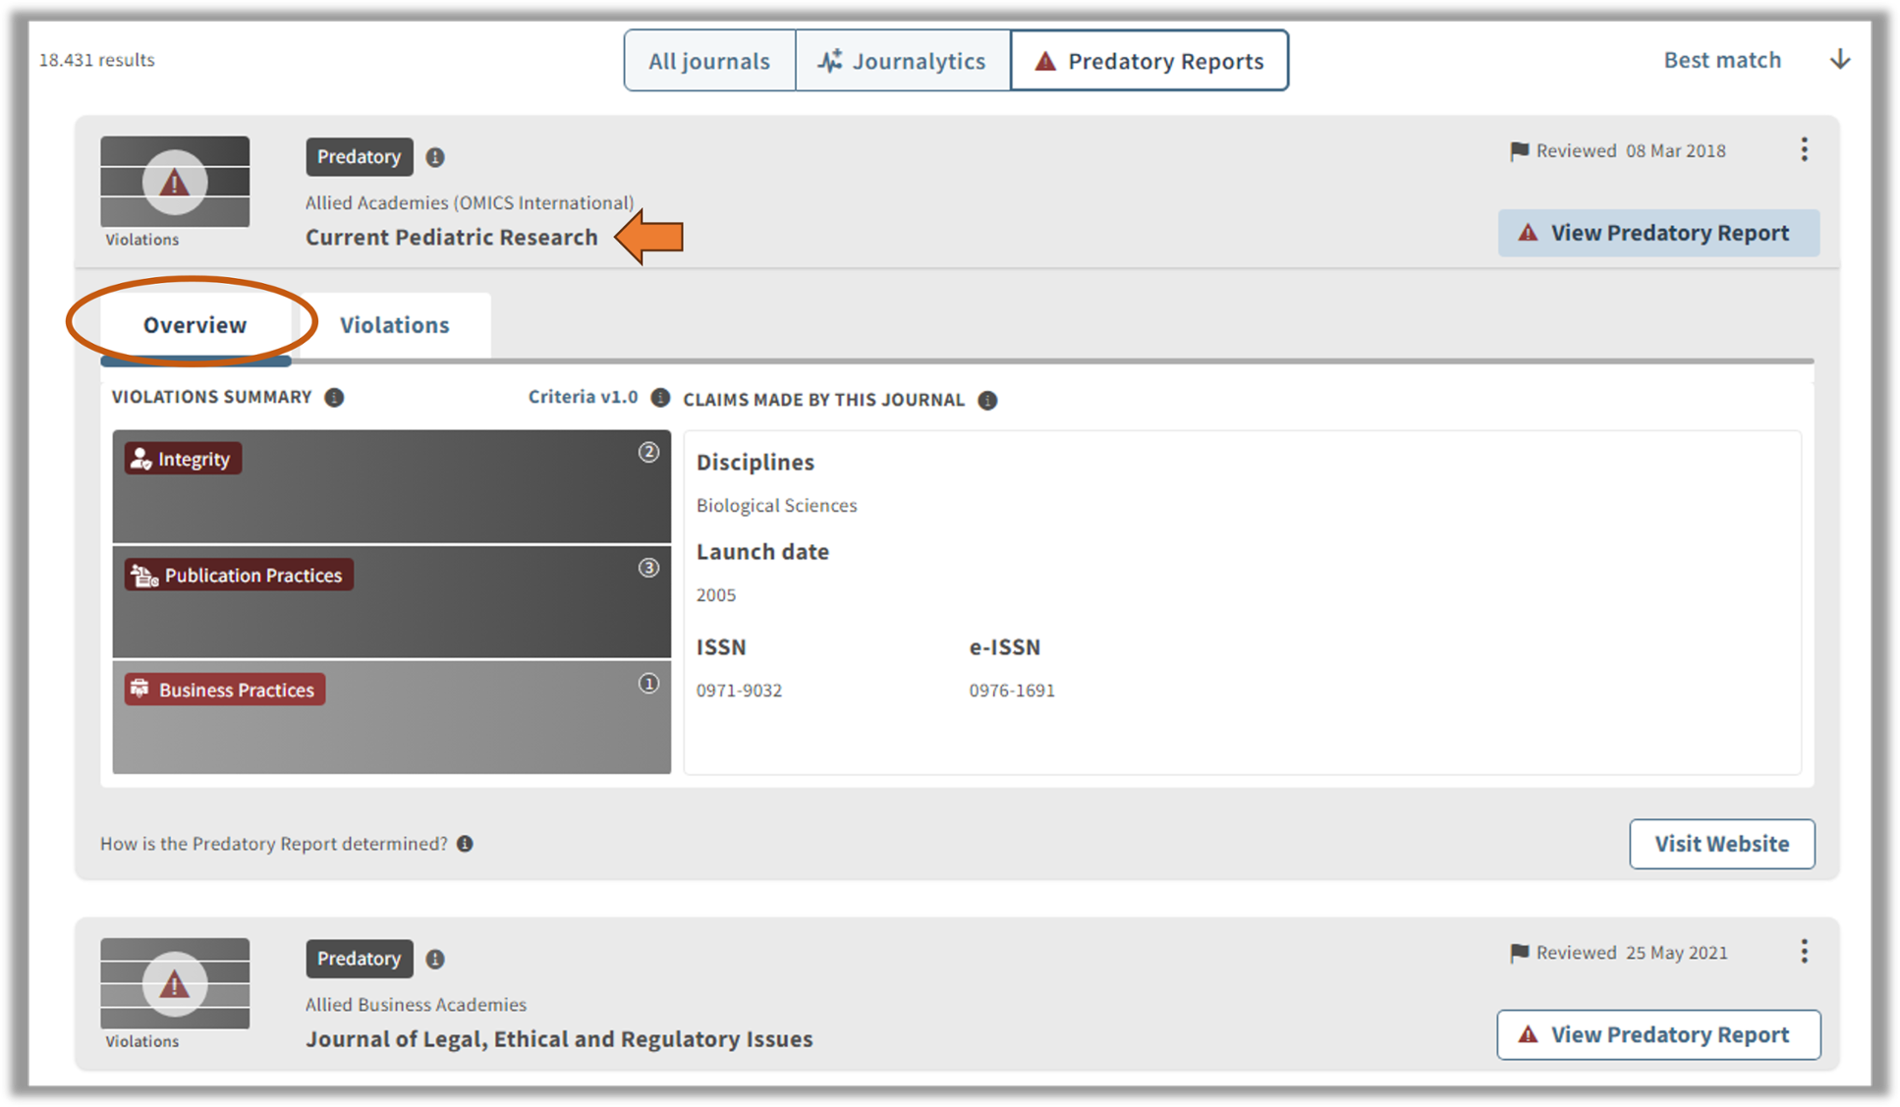Click info icon beside the Allied Business Academies Predatory badge
The height and width of the screenshot is (1107, 1900).
tap(435, 959)
